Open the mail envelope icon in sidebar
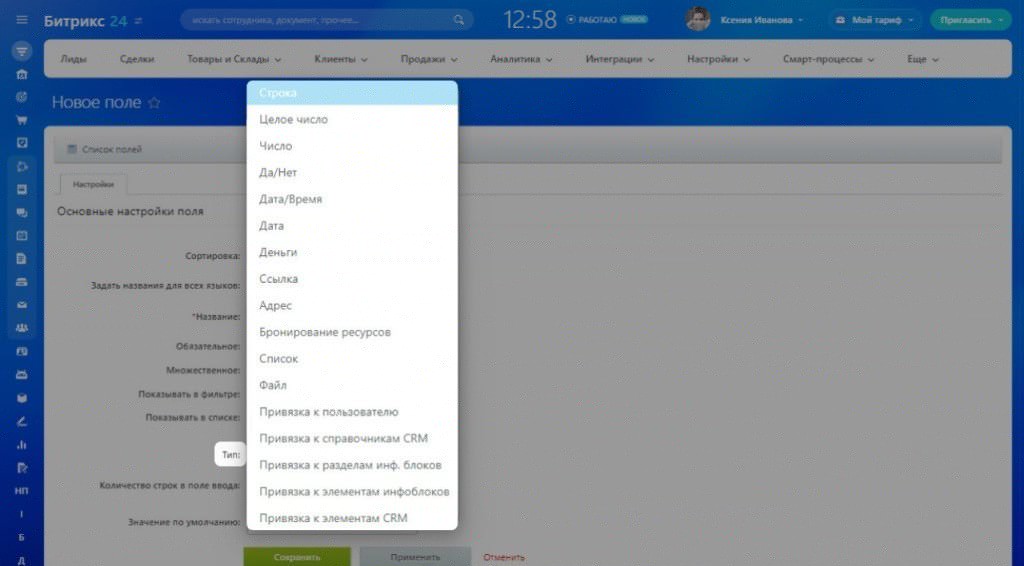1024x566 pixels. [x=22, y=305]
